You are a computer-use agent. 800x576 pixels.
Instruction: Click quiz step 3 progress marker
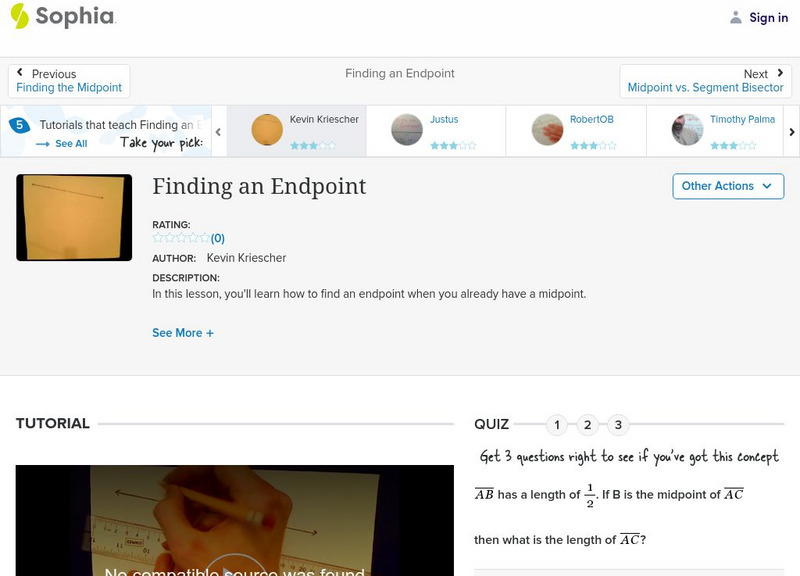click(618, 423)
